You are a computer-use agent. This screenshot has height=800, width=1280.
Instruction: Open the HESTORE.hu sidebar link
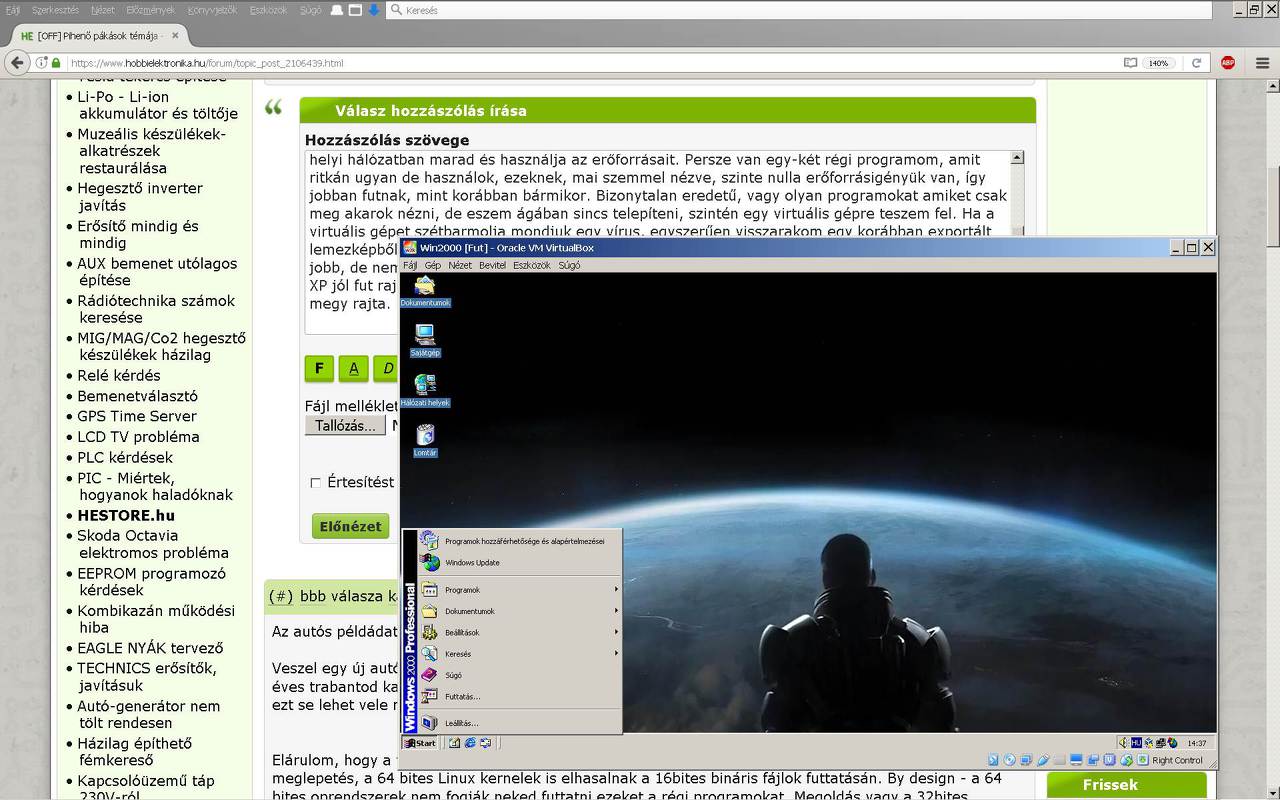pyautogui.click(x=126, y=516)
